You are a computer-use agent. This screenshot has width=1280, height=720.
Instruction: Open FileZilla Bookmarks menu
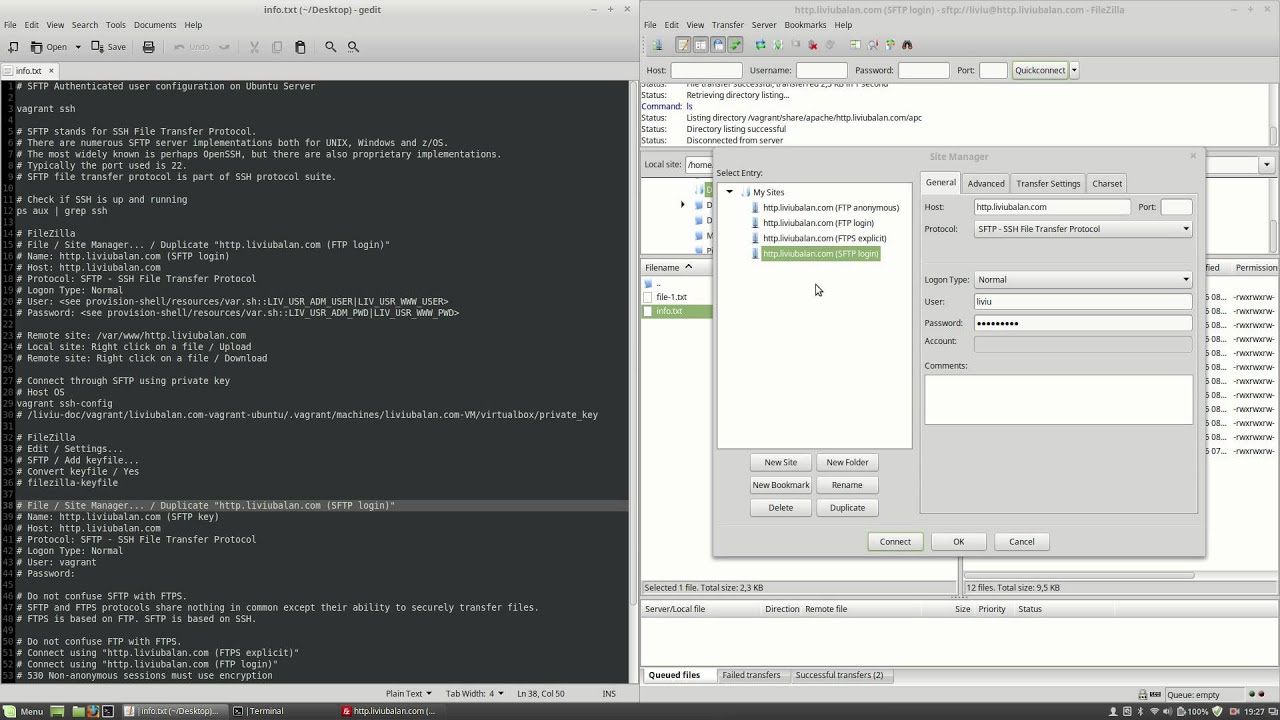tap(805, 25)
